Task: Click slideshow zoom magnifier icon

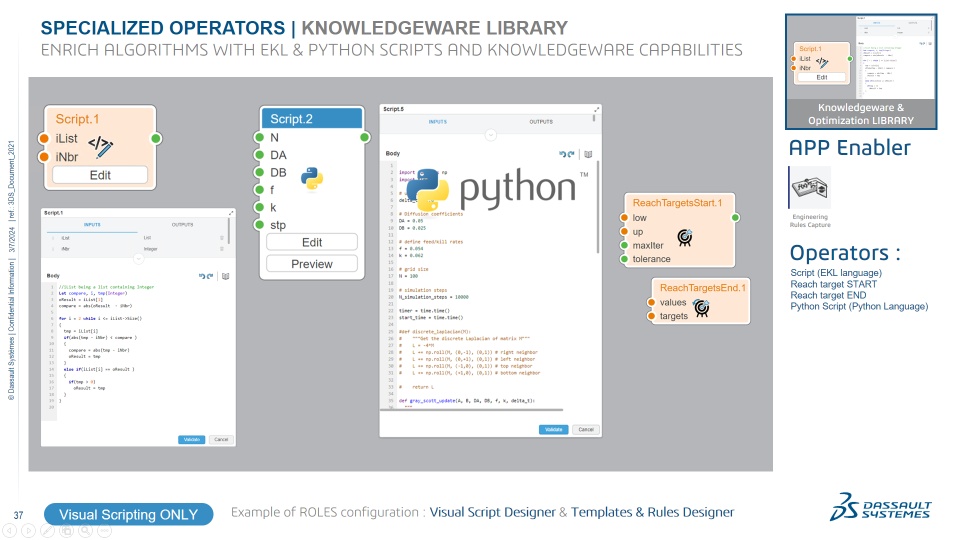Action: pyautogui.click(x=86, y=531)
